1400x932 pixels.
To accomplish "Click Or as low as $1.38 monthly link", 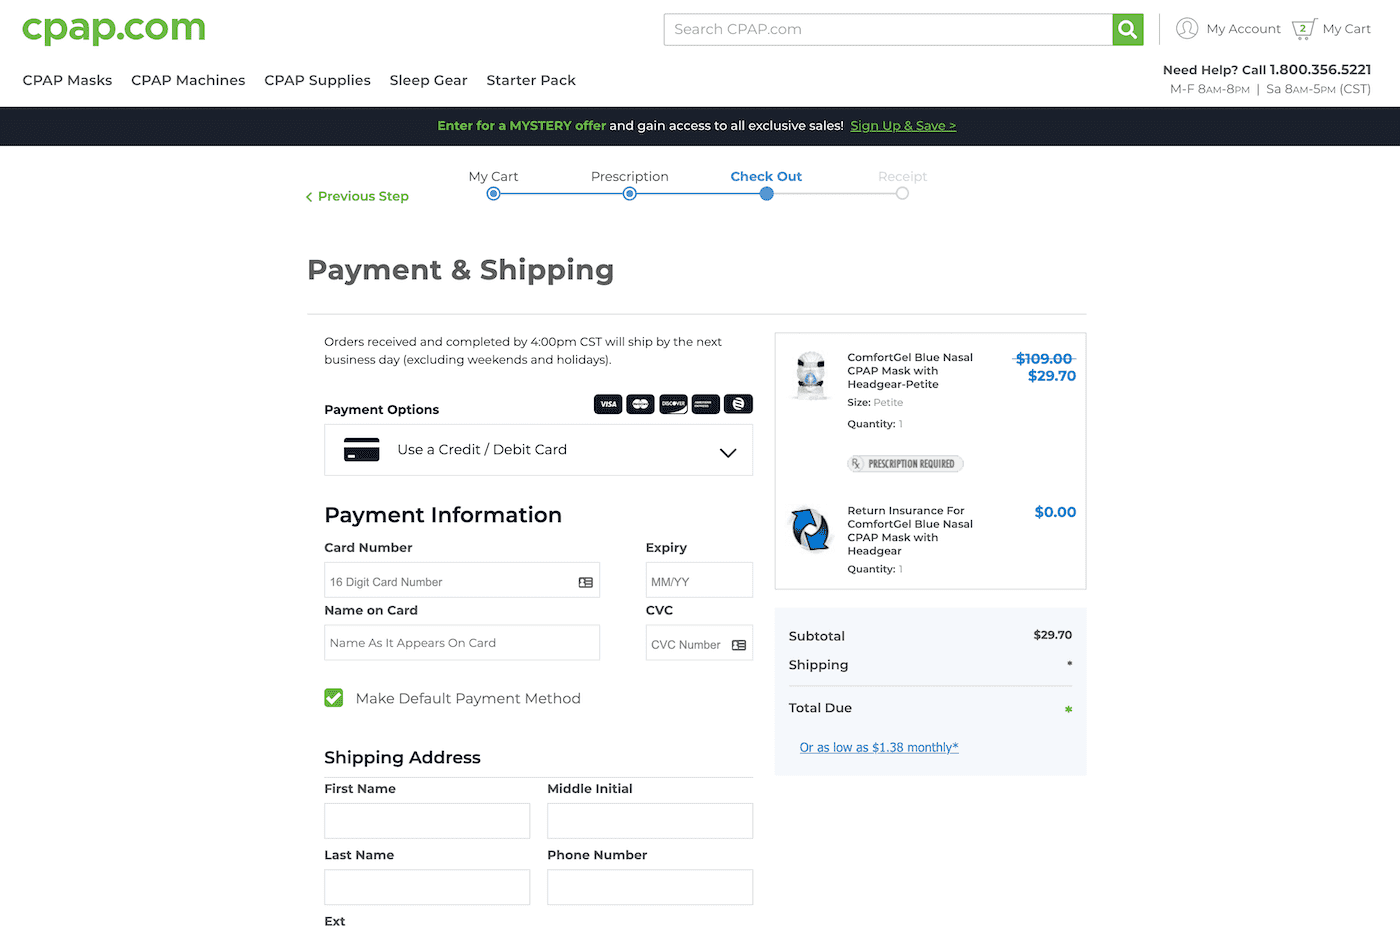I will pos(879,748).
